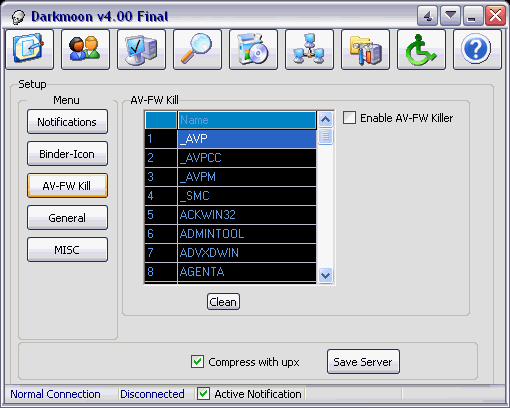Viewport: 510px width, 408px height.
Task: Click the software box with CD icon
Action: pyautogui.click(x=253, y=49)
